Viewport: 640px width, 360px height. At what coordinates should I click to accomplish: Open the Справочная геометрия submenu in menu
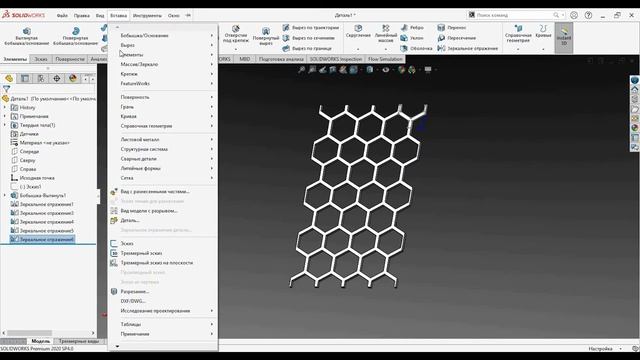[163, 126]
